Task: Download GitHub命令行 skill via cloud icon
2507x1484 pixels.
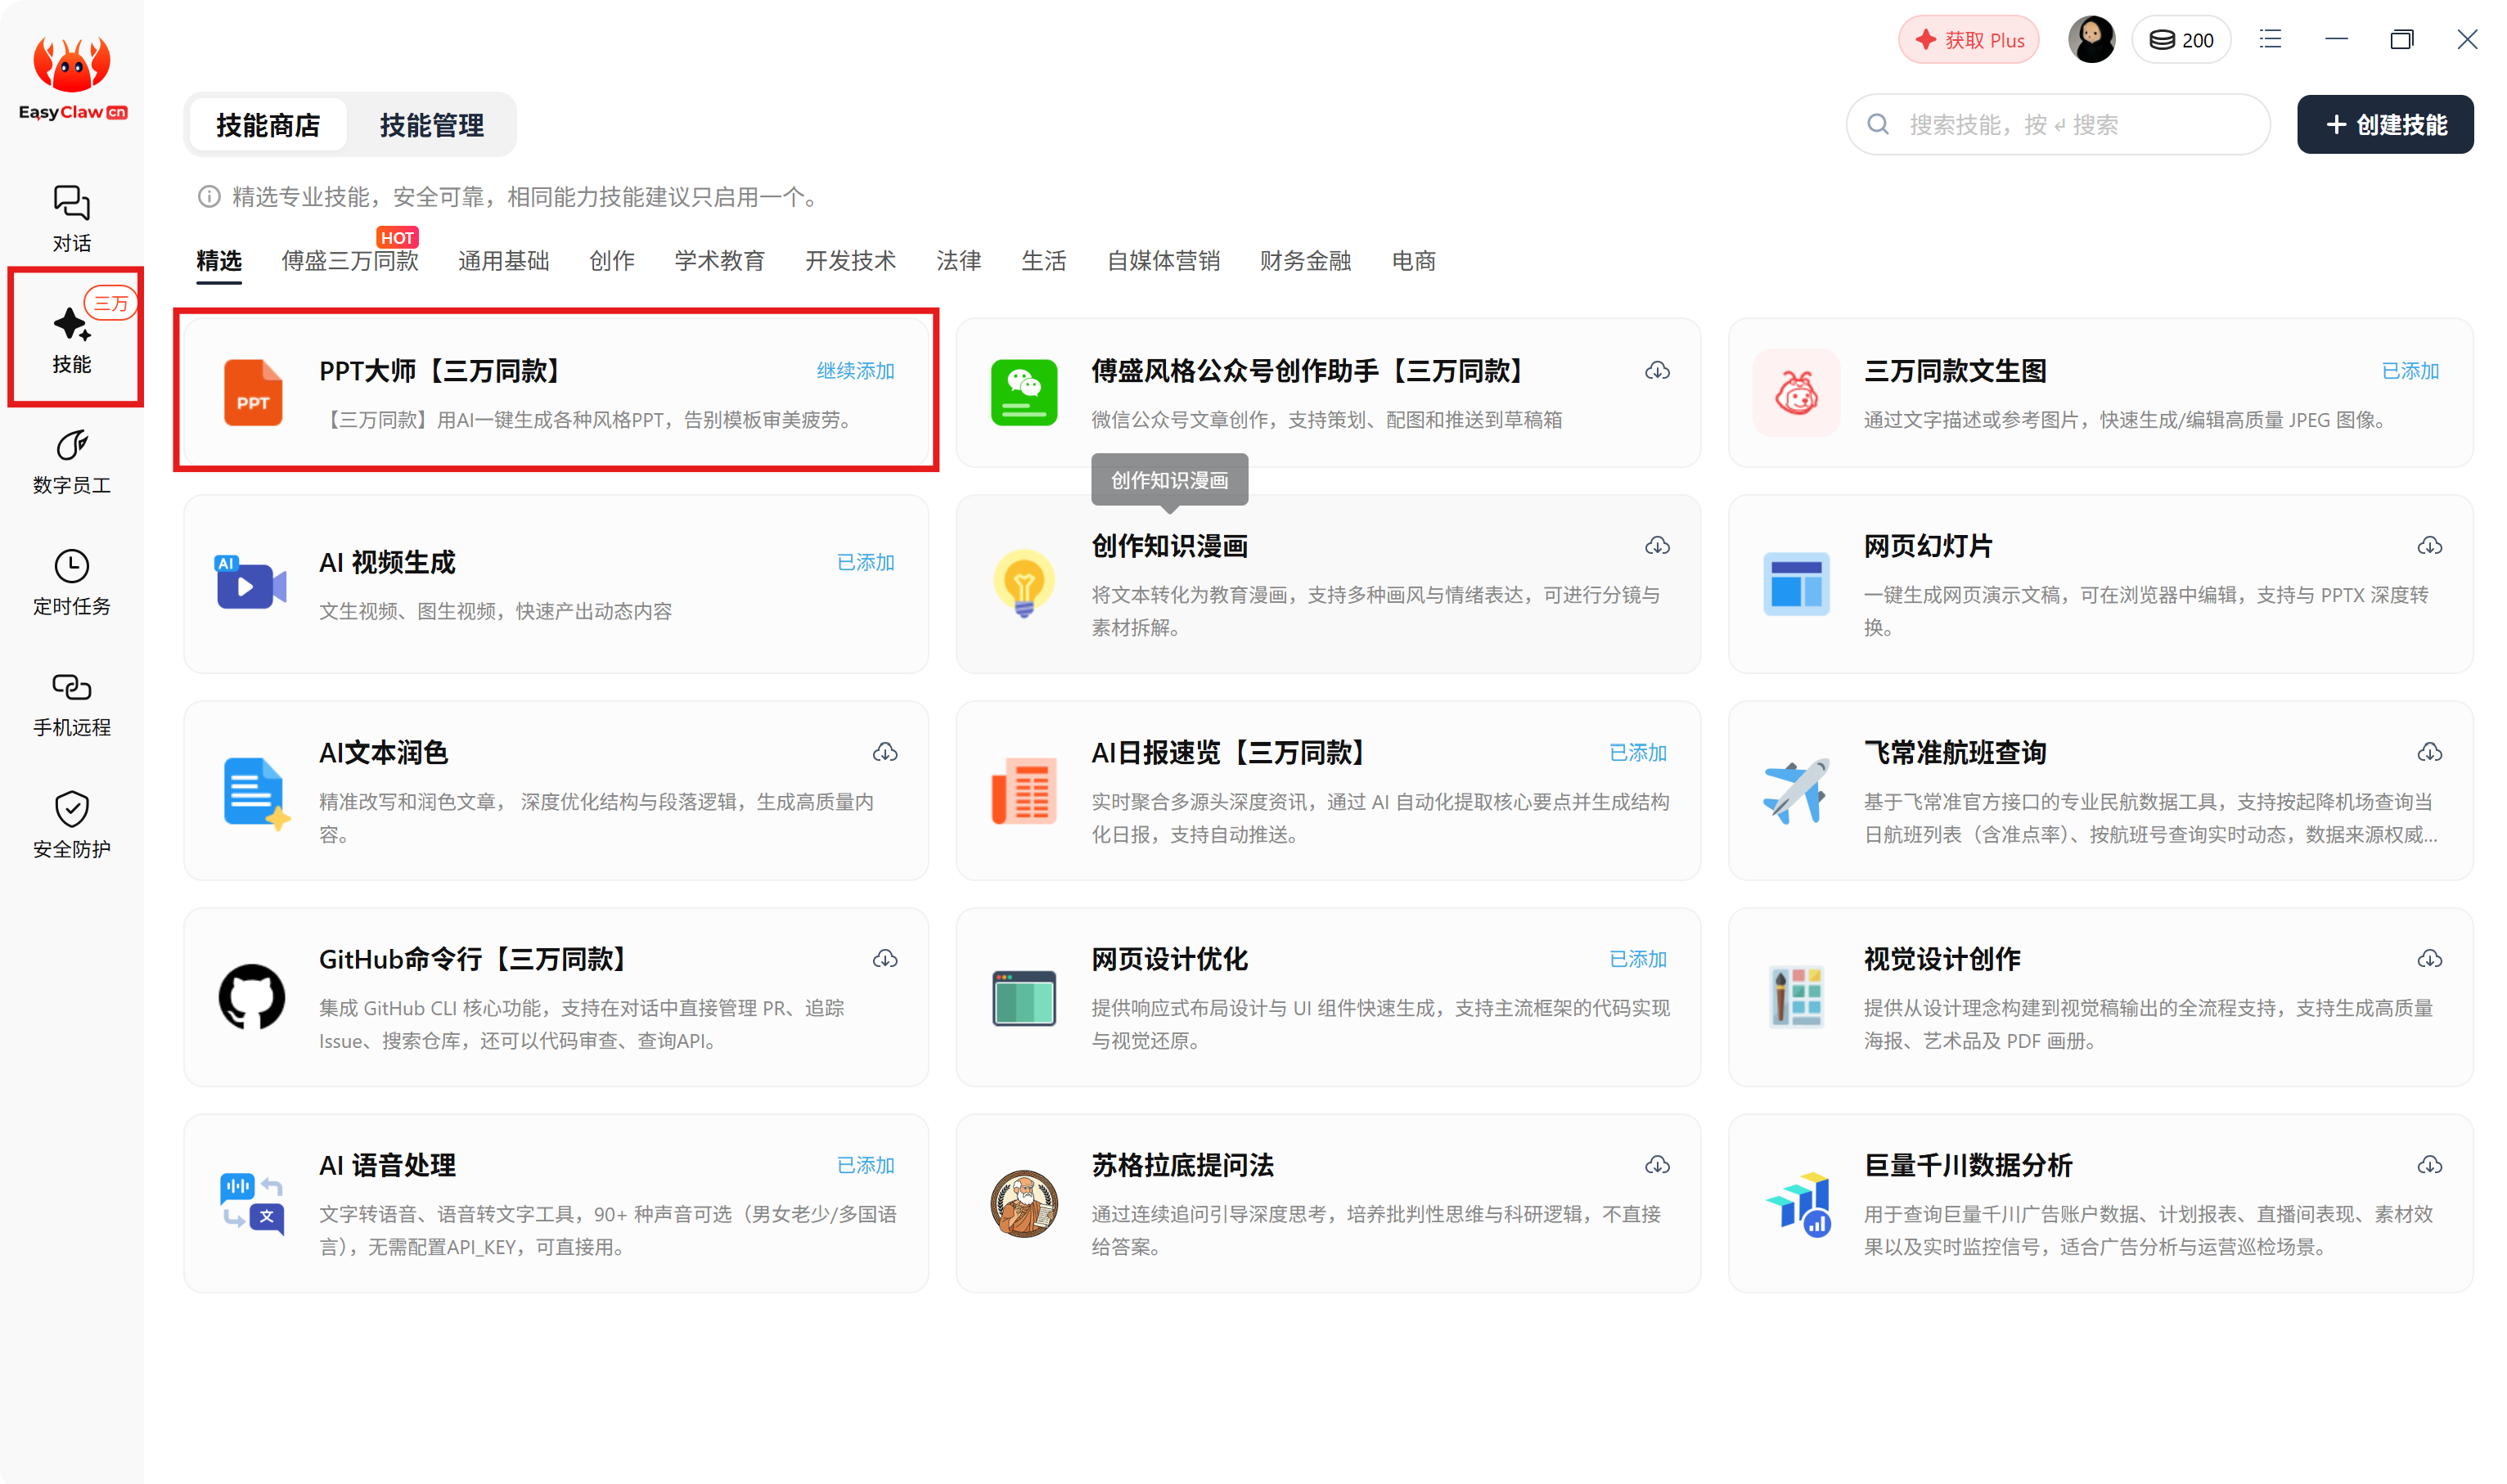Action: (885, 959)
